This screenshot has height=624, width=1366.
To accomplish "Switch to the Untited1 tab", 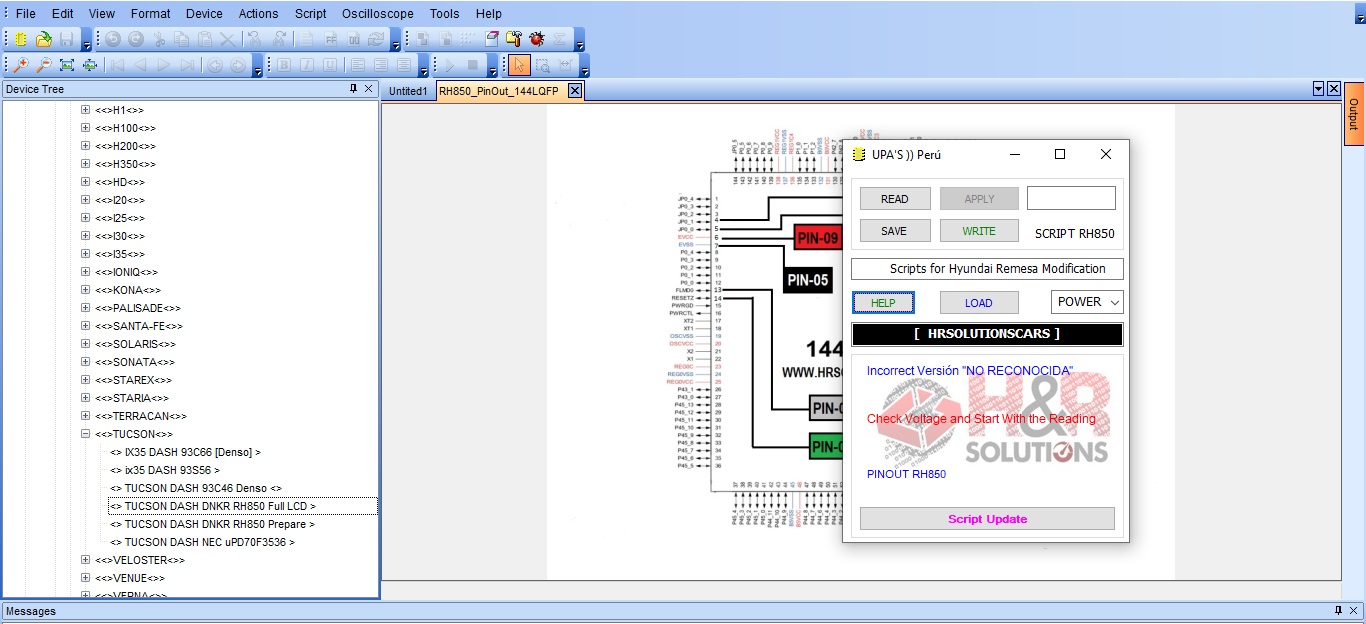I will point(408,91).
